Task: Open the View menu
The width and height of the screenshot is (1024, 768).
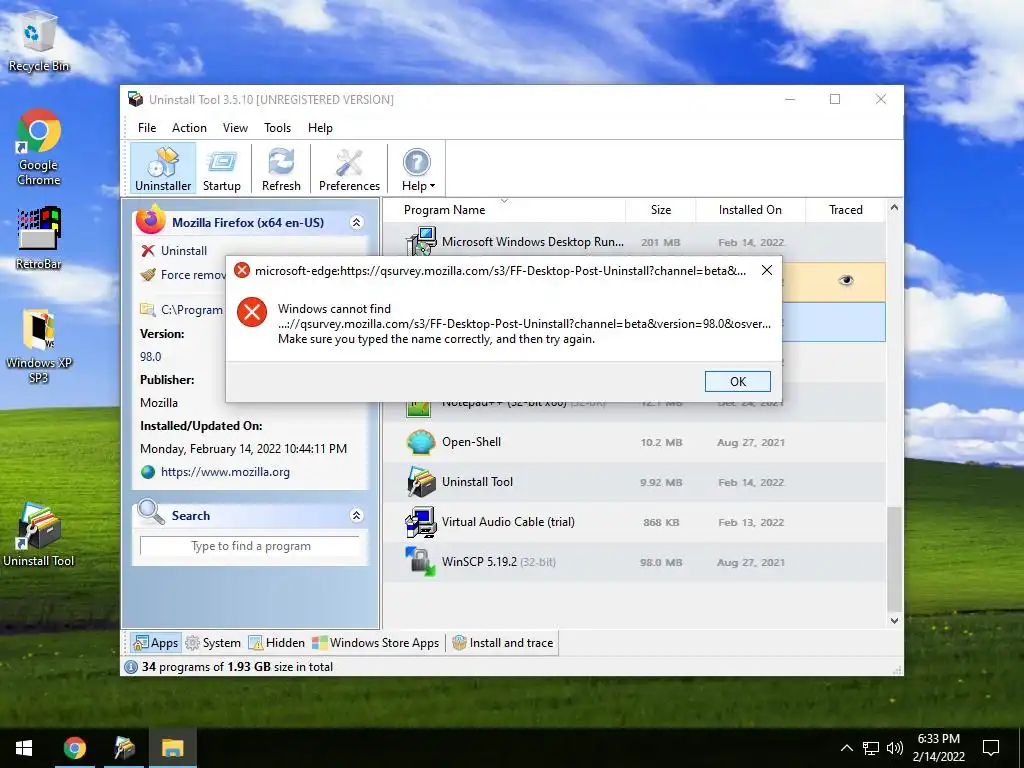Action: (235, 128)
